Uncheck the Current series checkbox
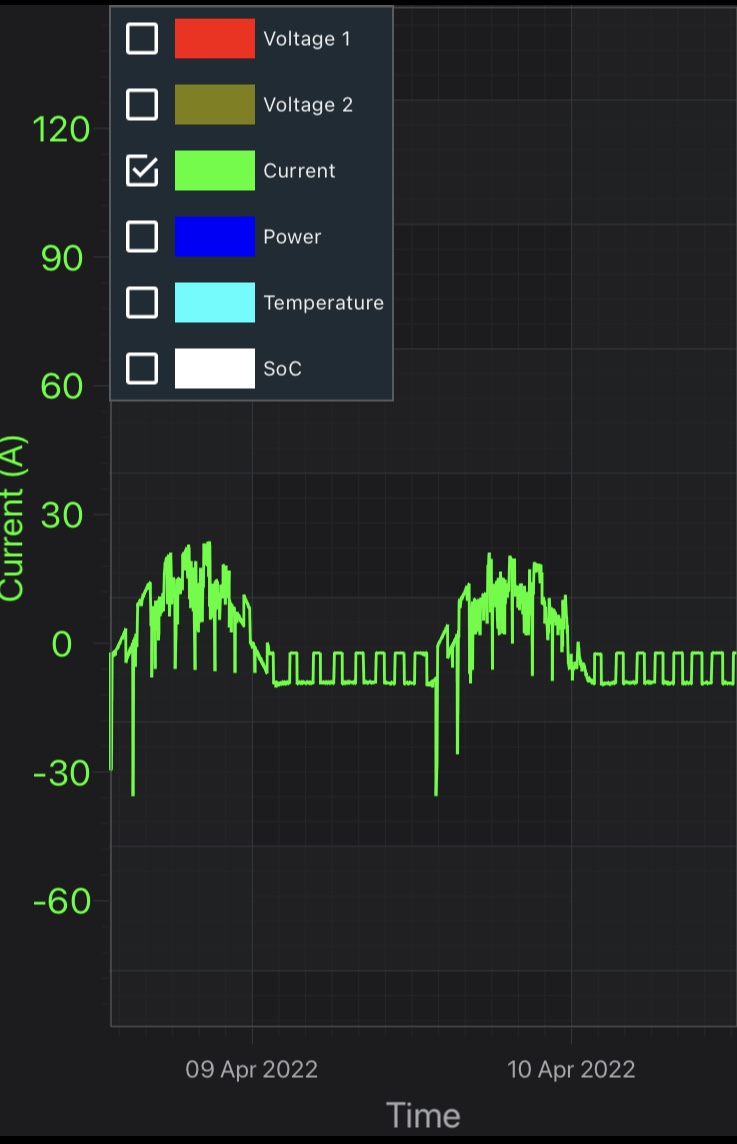Viewport: 737px width, 1144px height. pos(142,170)
